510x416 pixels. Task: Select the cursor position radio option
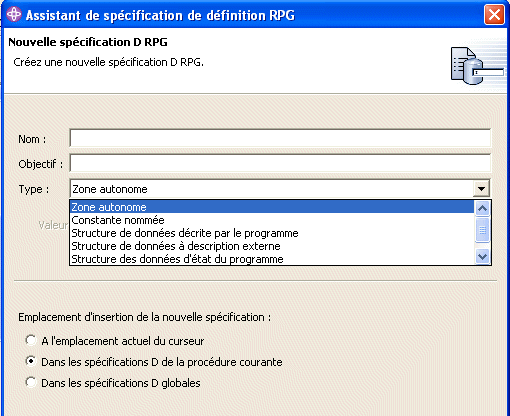click(x=31, y=340)
